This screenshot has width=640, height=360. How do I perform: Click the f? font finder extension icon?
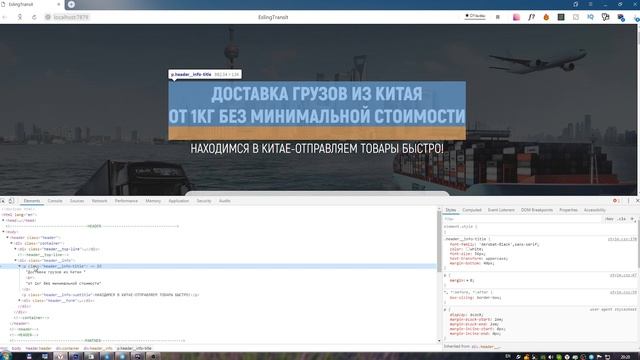click(x=531, y=17)
